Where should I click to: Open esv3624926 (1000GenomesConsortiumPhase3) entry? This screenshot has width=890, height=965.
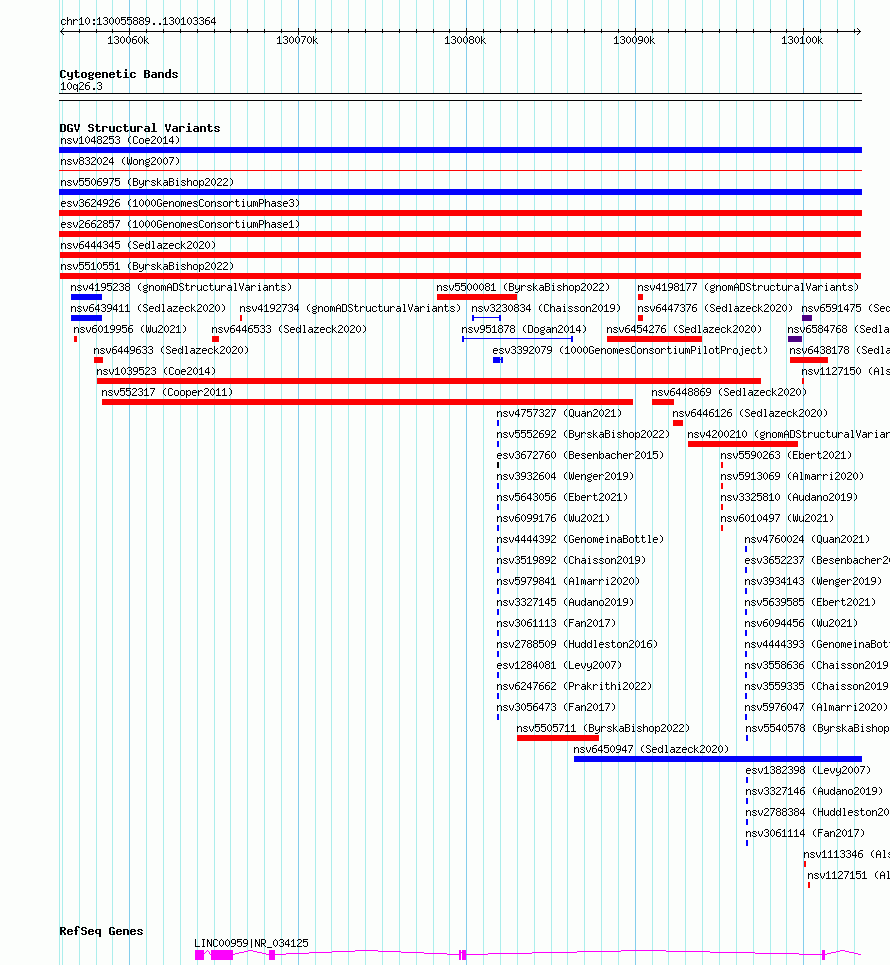pyautogui.click(x=180, y=203)
